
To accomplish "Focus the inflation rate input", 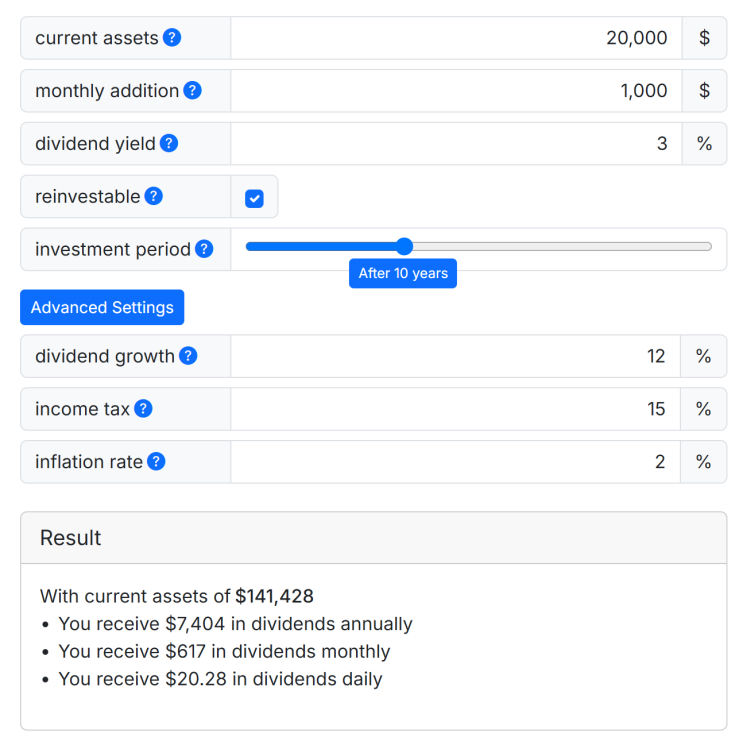I will [456, 462].
